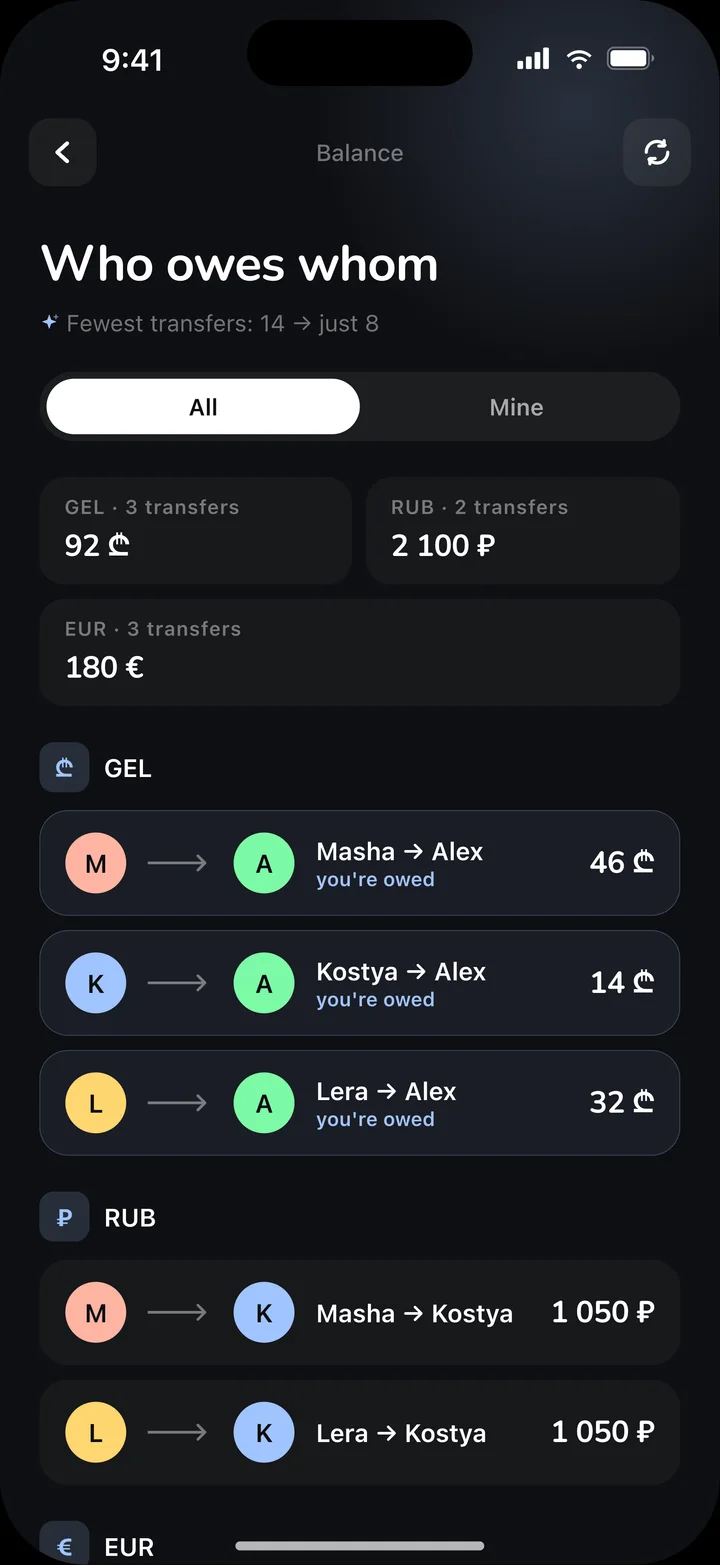Tap the sparkle icon beside Fewest transfers

click(x=50, y=323)
